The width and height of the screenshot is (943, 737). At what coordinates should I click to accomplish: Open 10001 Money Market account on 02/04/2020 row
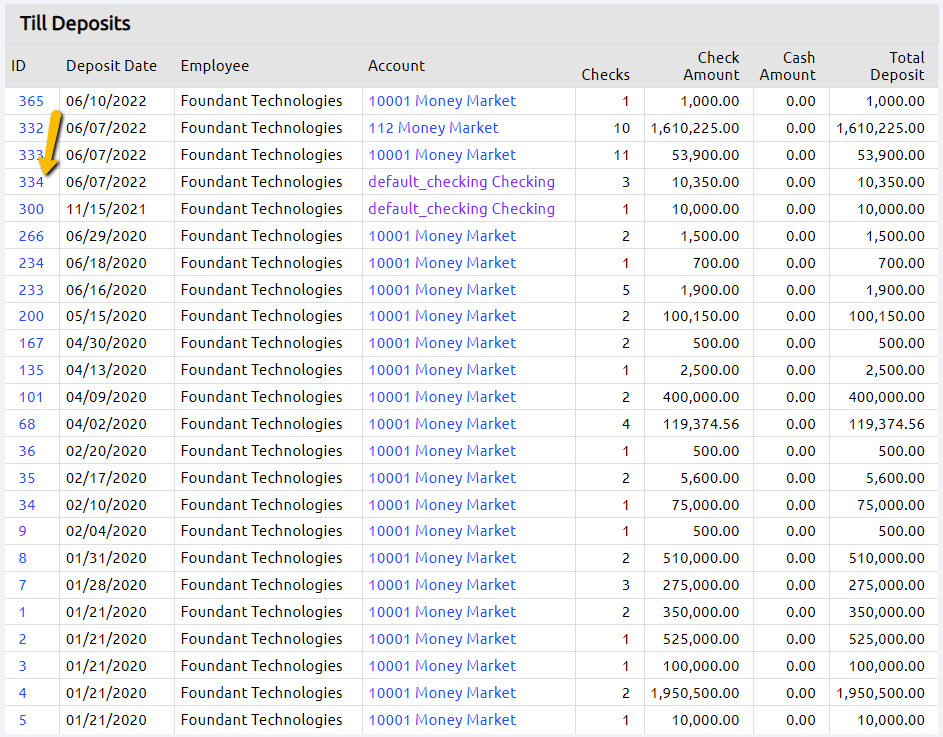(442, 531)
